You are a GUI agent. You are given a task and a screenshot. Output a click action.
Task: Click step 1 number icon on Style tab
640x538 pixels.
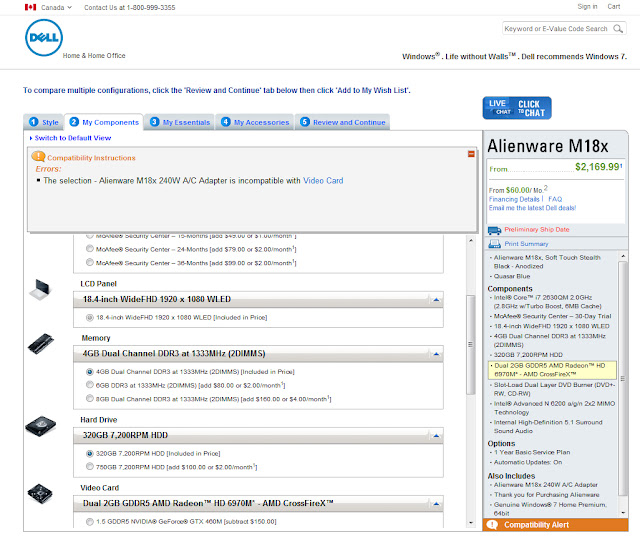33,122
